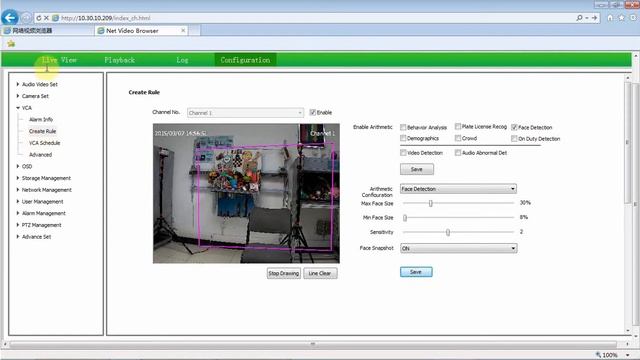The image size is (640, 360).
Task: Click the browser back arrow button
Action: point(10,18)
